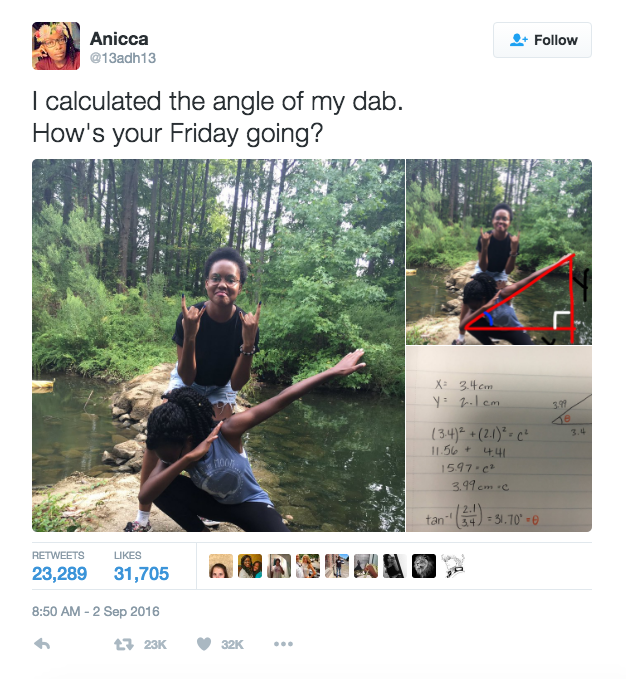Open the photo with red triangle overlay
This screenshot has width=626, height=679.
499,252
